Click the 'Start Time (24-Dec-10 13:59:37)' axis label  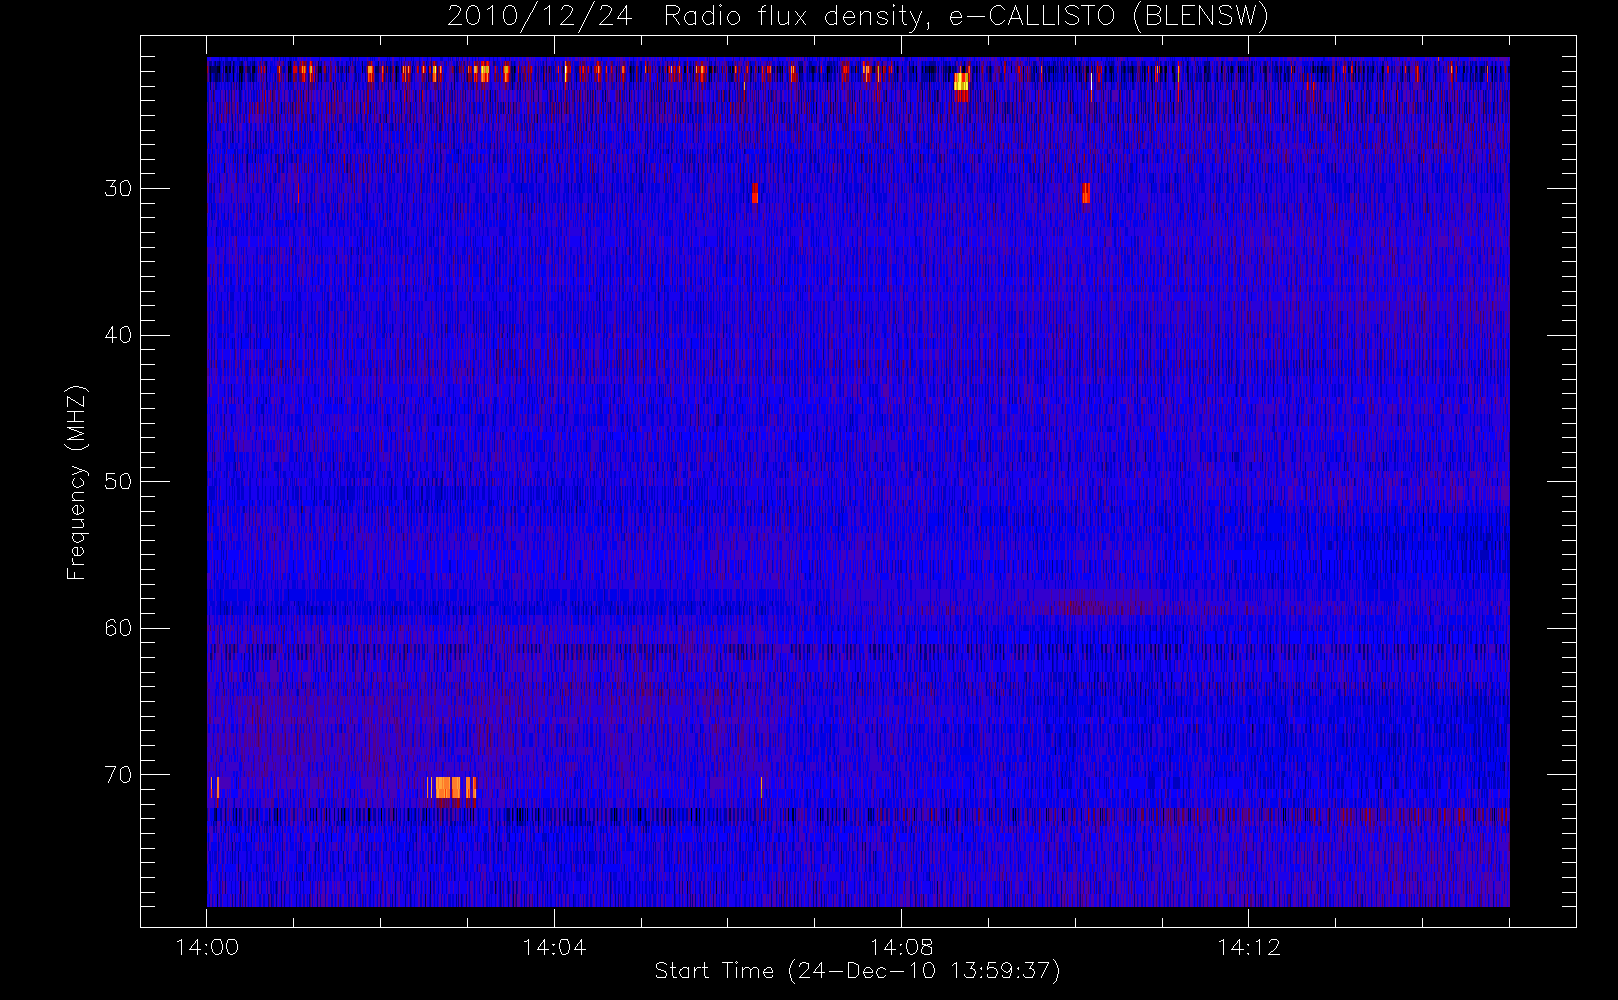[x=857, y=971]
